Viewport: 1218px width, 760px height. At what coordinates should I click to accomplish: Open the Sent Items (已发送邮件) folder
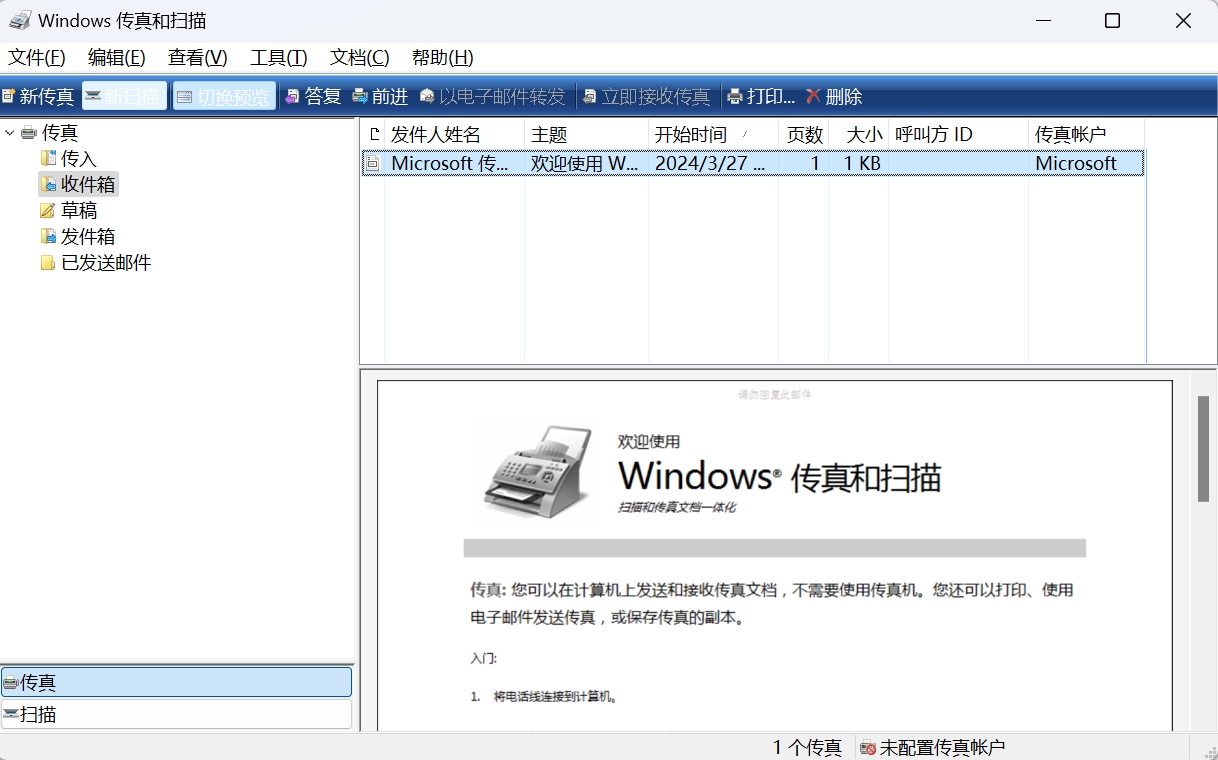(x=105, y=262)
